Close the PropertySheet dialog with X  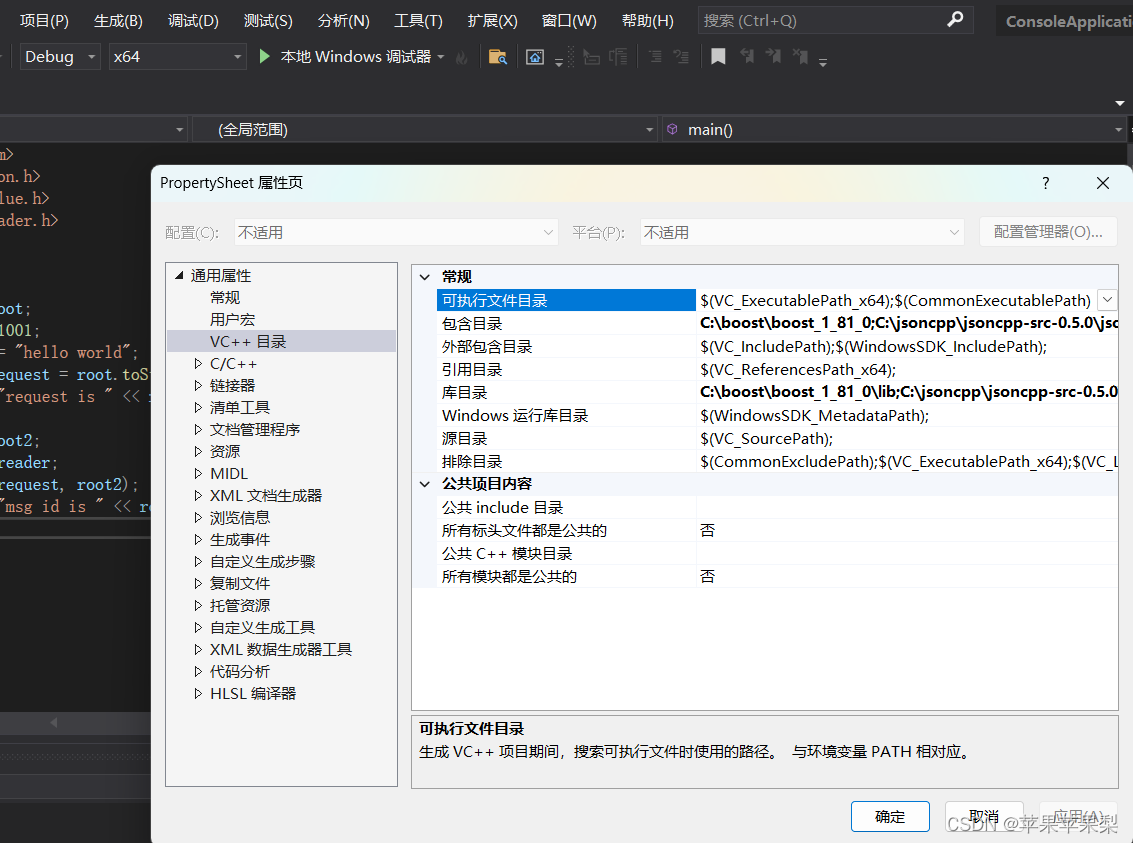pos(1103,183)
